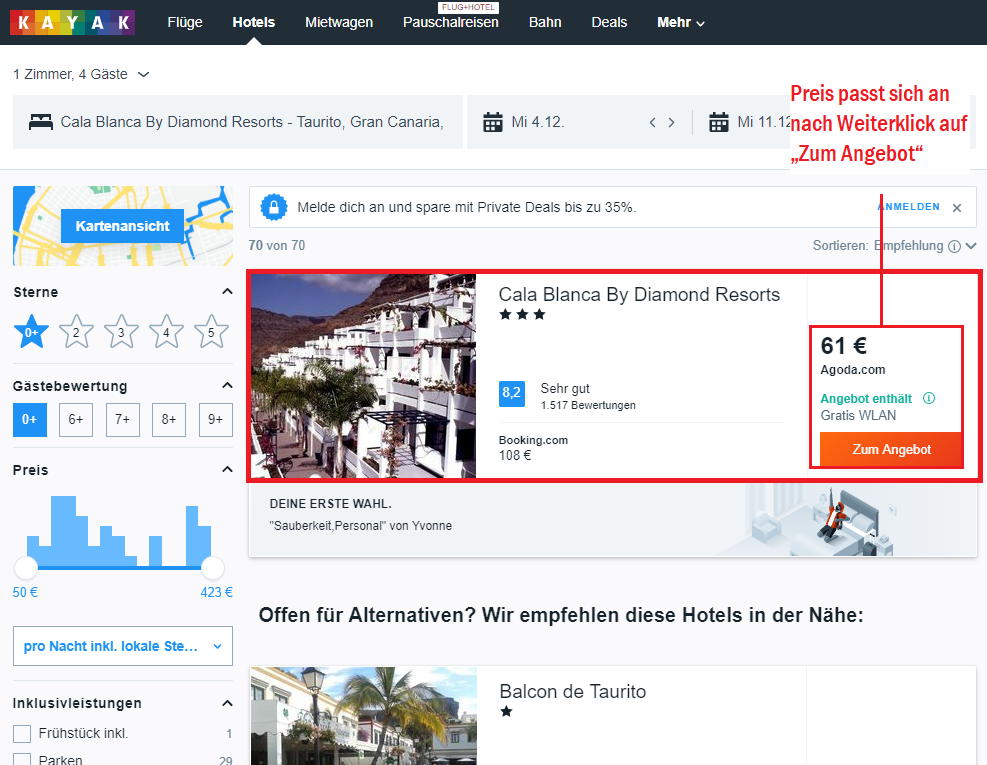Collapse the Gästebewertung filter section
Image resolution: width=987 pixels, height=765 pixels.
pos(227,385)
